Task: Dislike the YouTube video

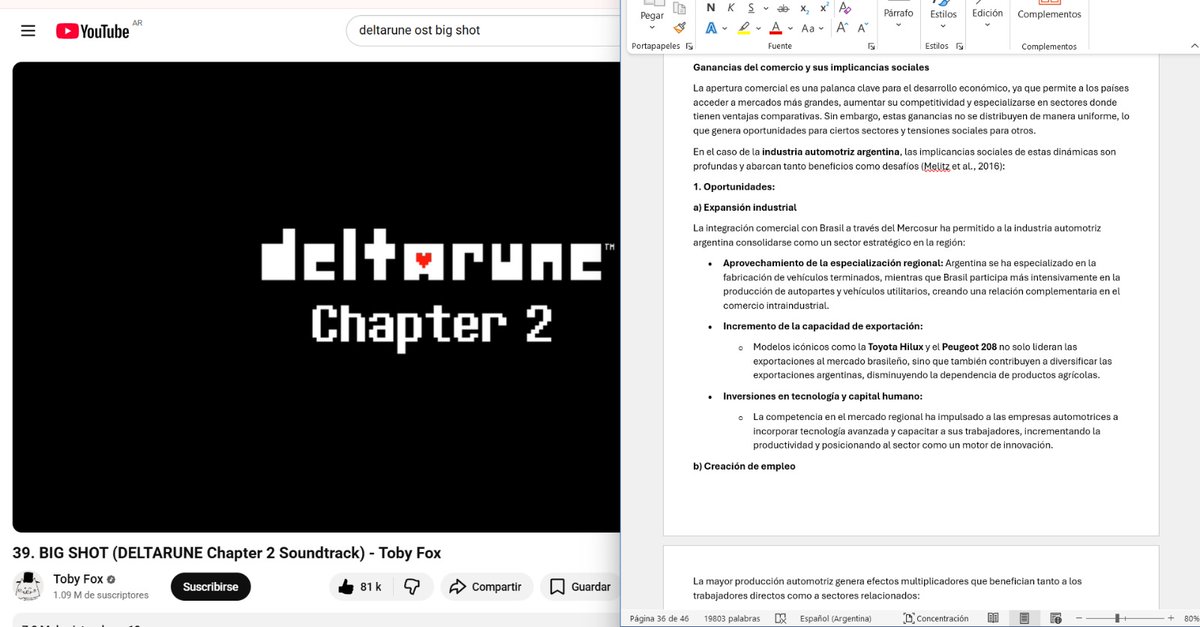Action: click(412, 586)
